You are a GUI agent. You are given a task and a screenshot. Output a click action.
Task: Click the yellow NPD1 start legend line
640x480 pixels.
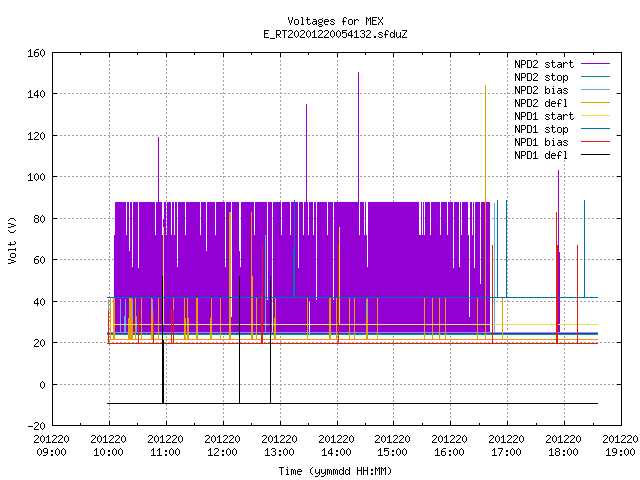tap(595, 116)
